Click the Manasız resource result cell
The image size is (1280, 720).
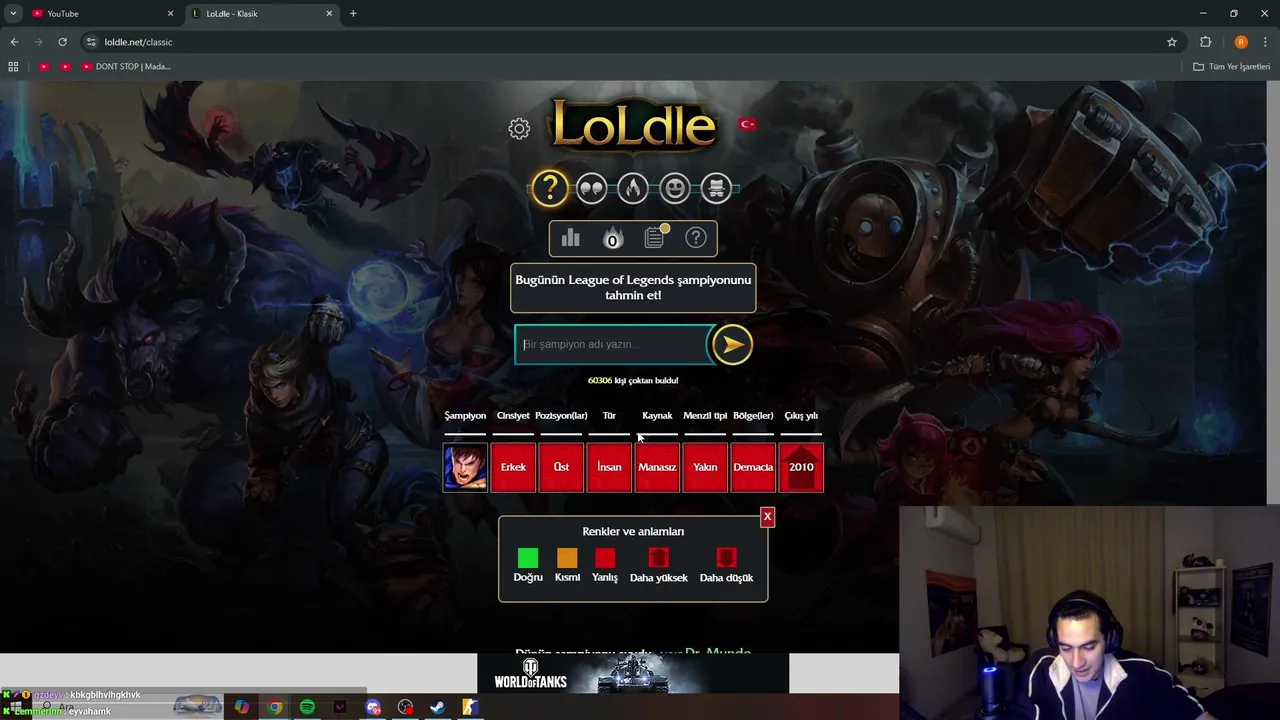coord(657,467)
